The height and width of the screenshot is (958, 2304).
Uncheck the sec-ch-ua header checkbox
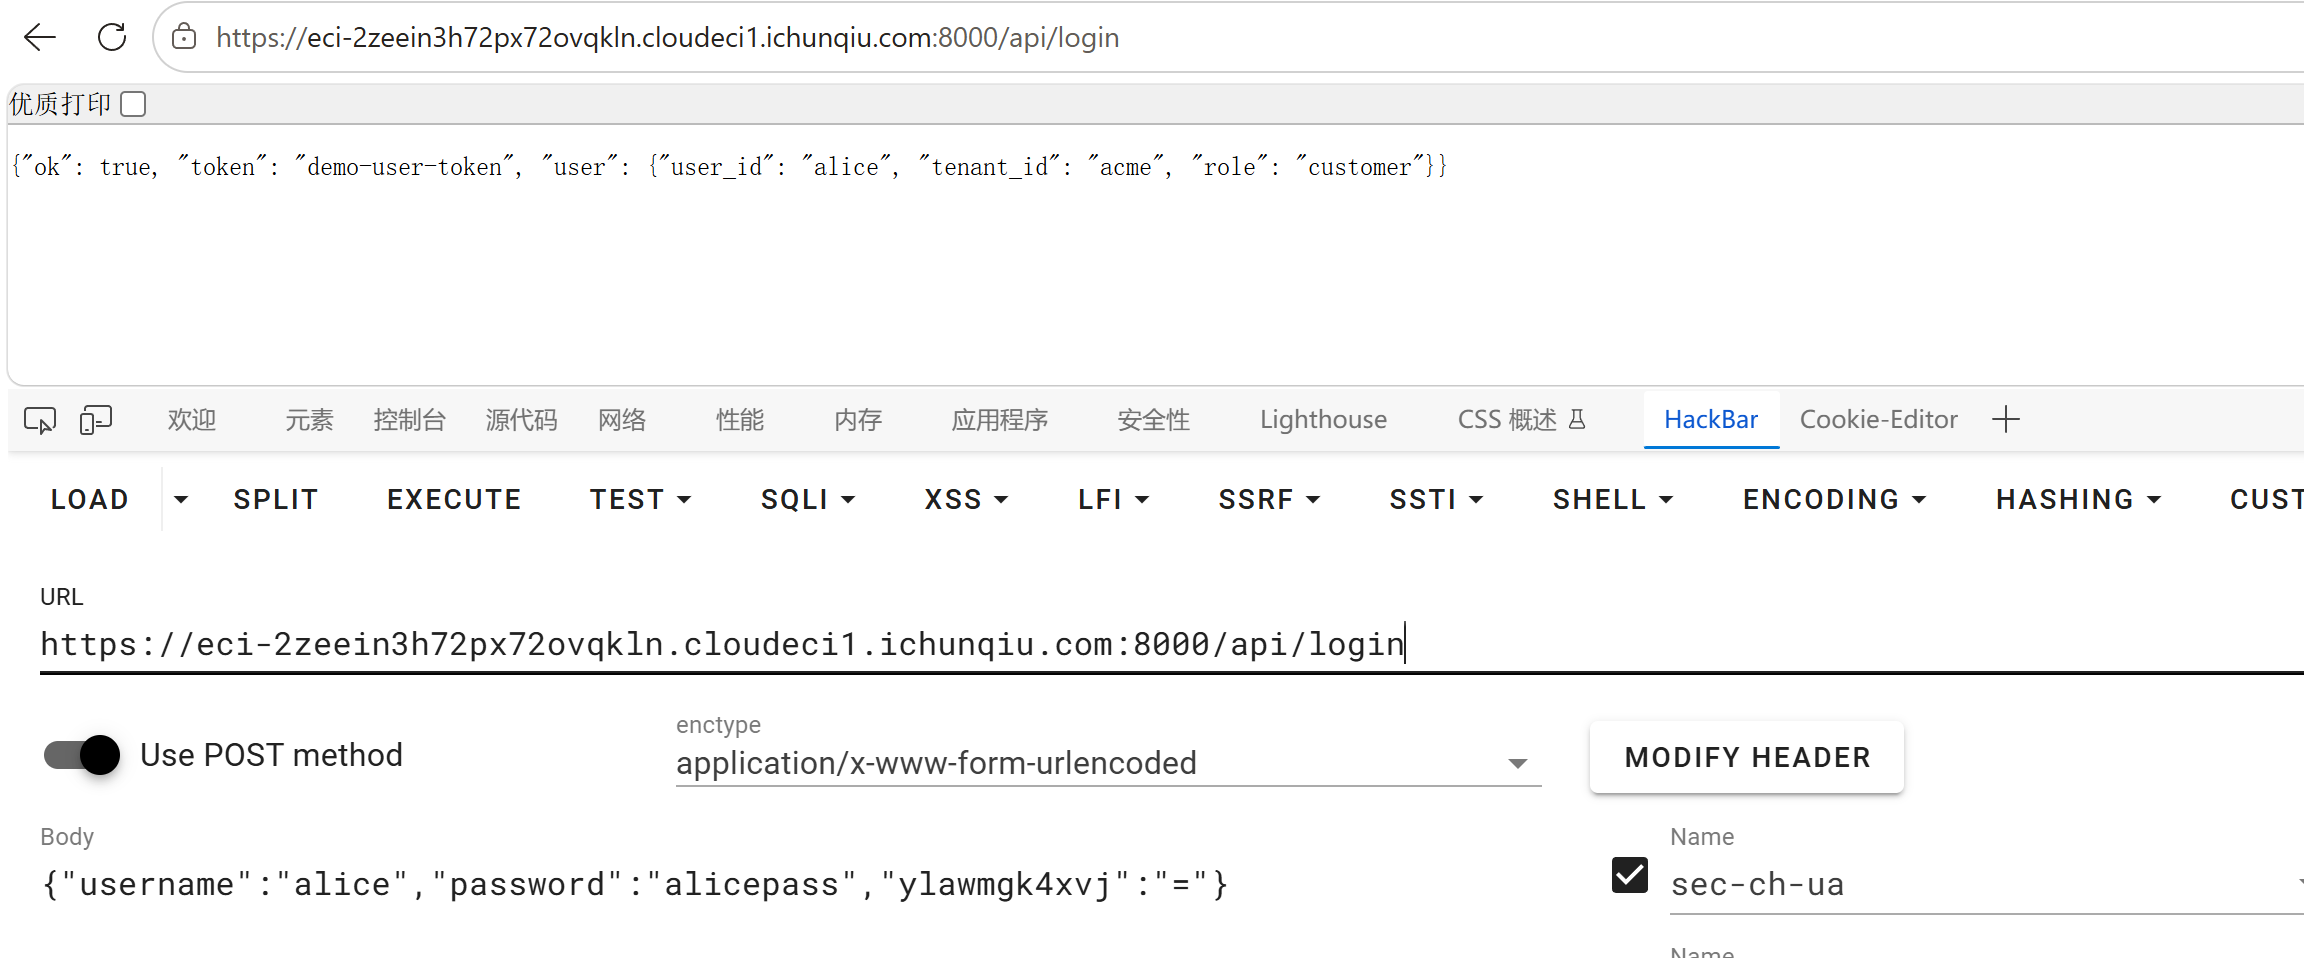click(x=1630, y=875)
